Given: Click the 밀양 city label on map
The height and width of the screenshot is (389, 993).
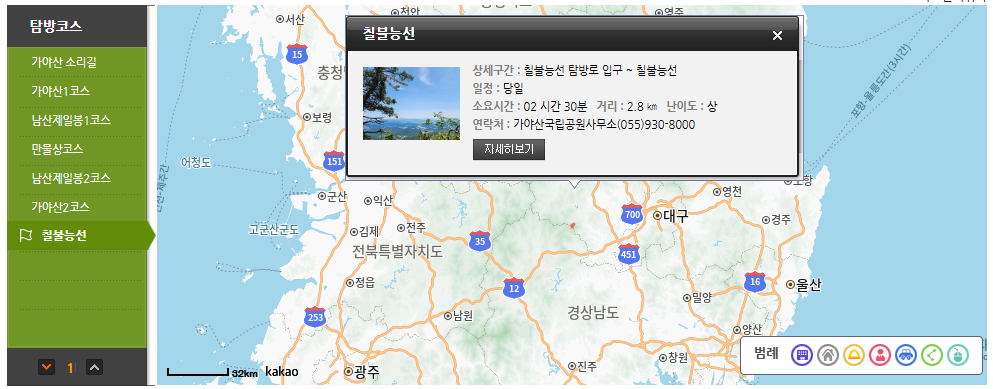Looking at the screenshot, I should coord(702,297).
